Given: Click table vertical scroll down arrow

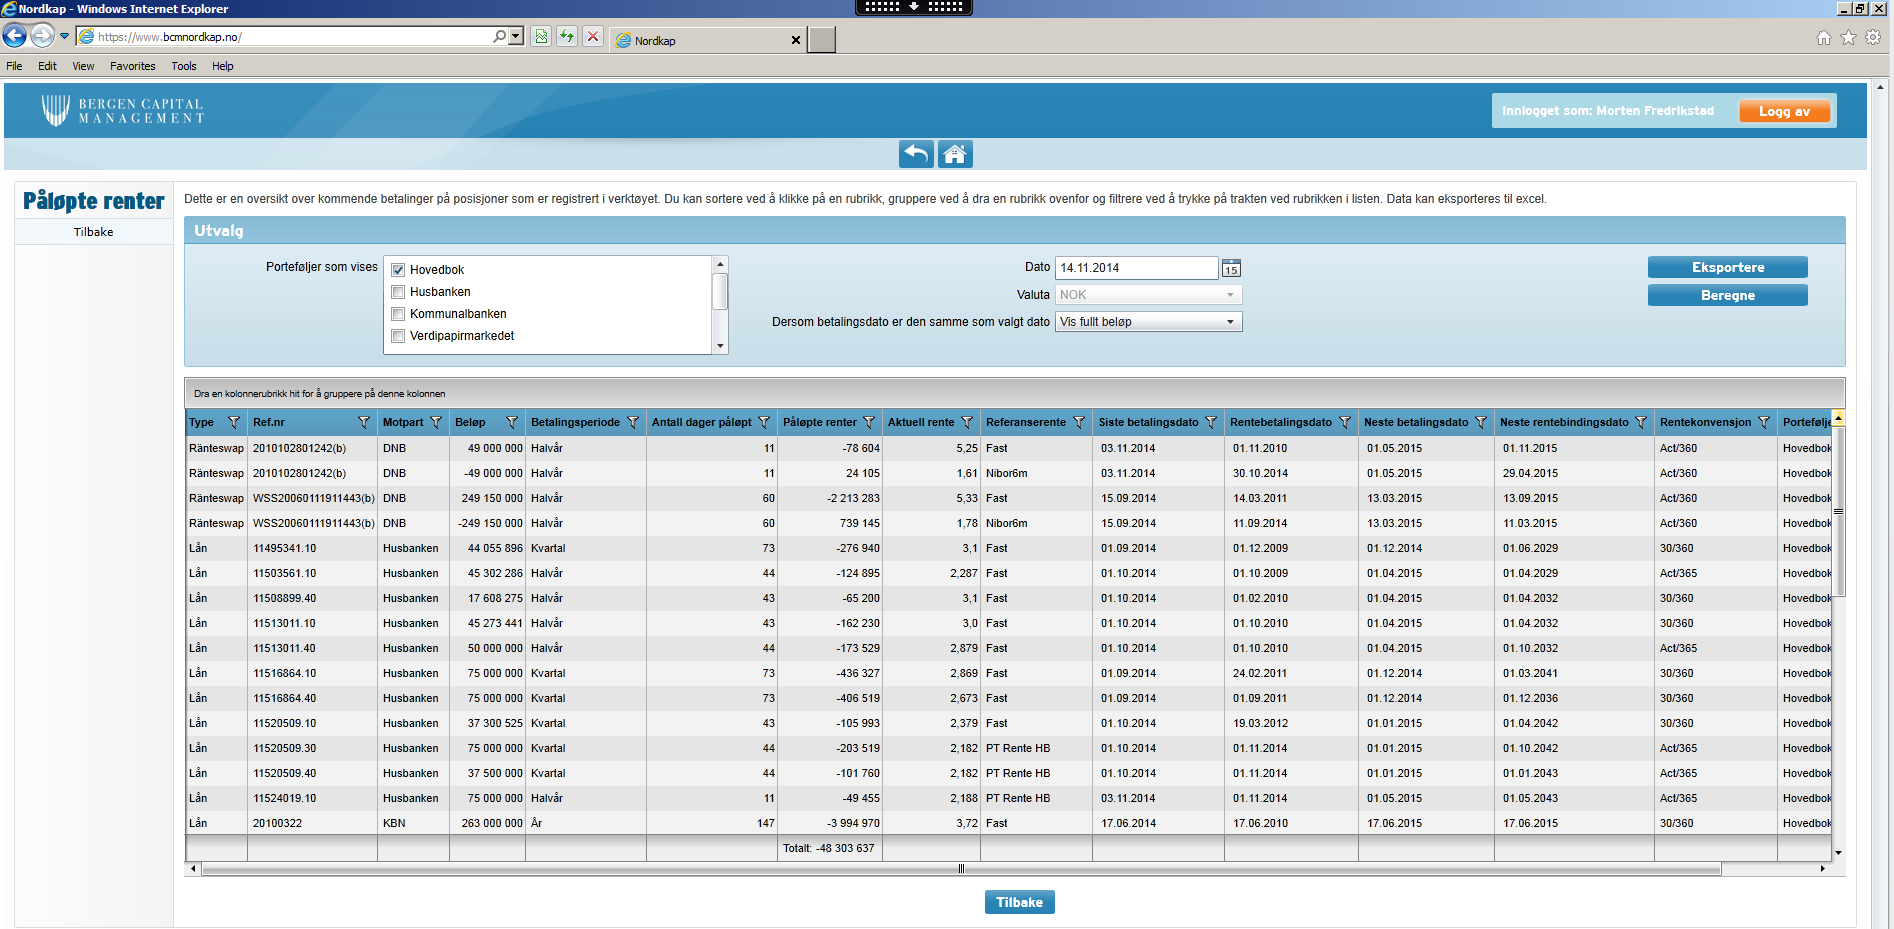Looking at the screenshot, I should pos(1838,853).
